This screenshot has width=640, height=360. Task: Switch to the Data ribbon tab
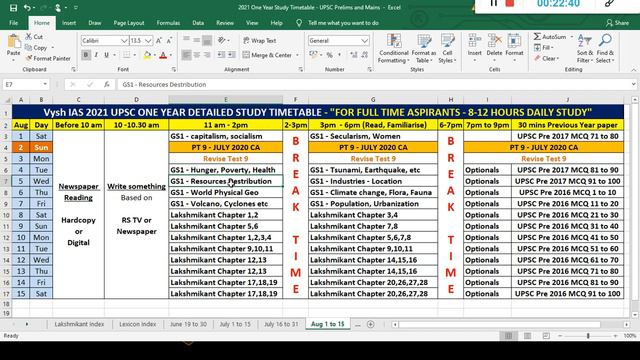click(x=198, y=23)
